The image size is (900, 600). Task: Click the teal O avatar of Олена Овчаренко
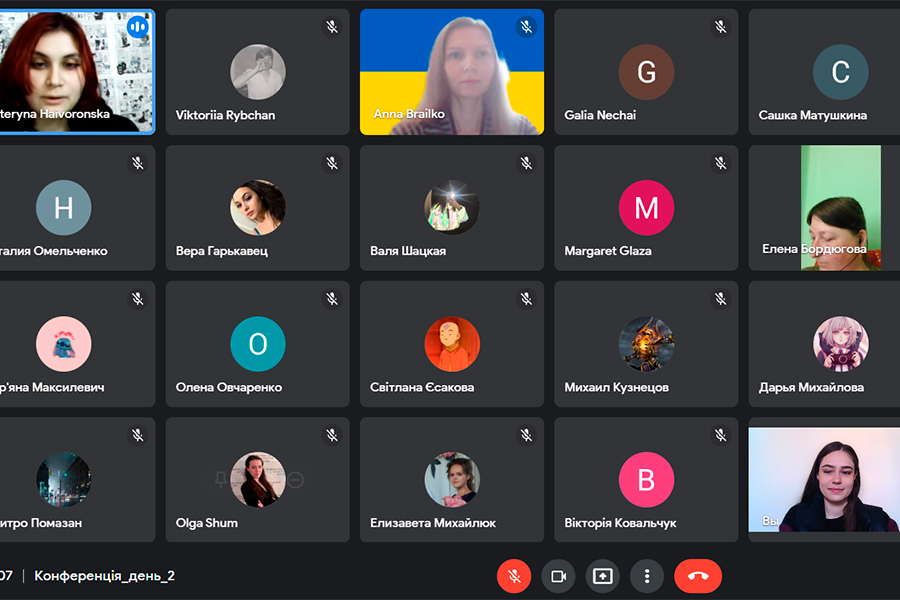pyautogui.click(x=258, y=344)
